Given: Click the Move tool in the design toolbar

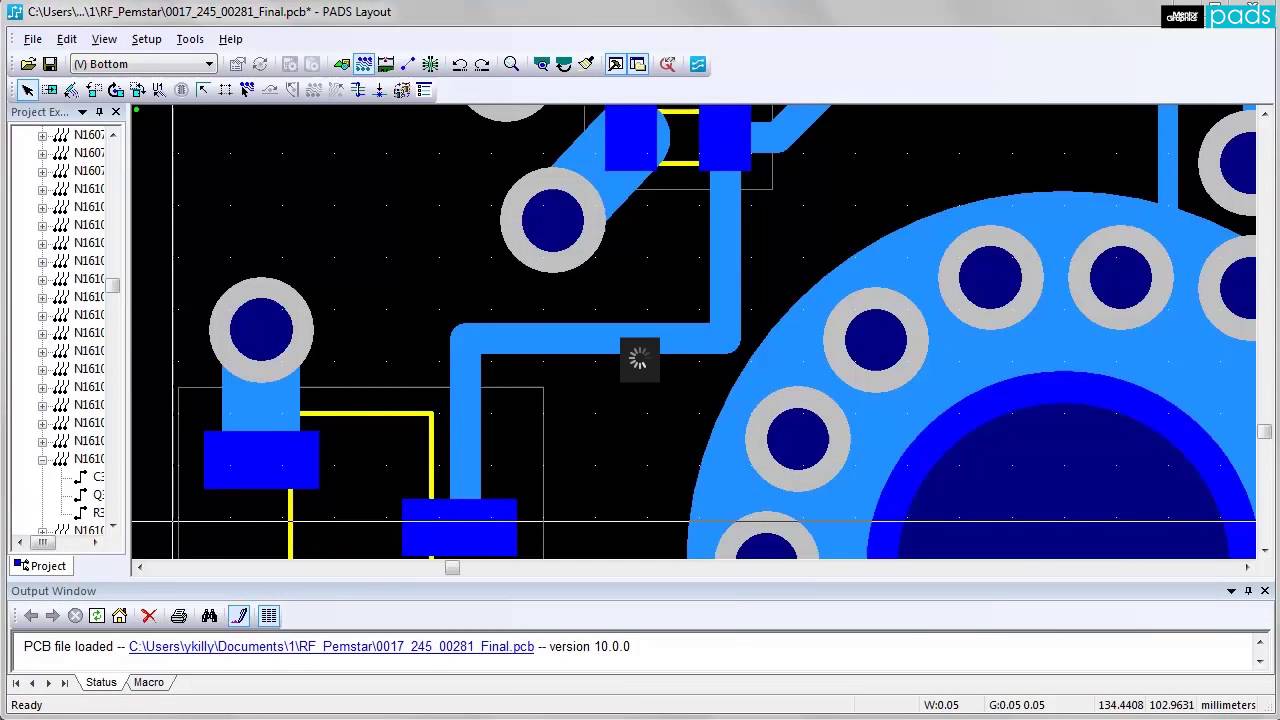Looking at the screenshot, I should click(x=49, y=90).
